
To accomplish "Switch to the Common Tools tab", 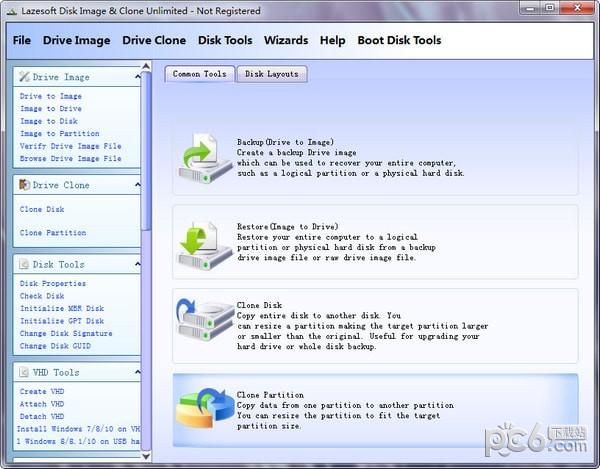I will point(199,74).
